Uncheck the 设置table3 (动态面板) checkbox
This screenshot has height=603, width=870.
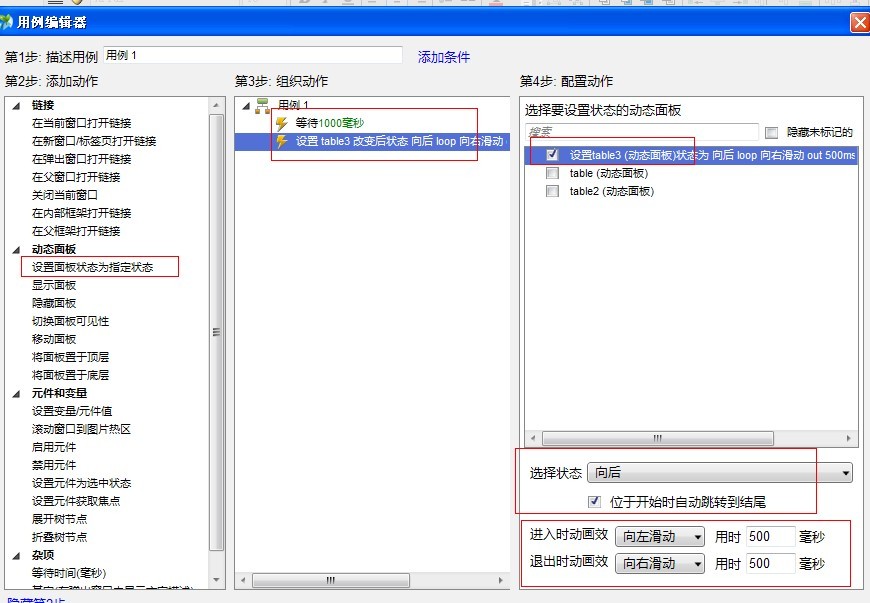tap(552, 155)
